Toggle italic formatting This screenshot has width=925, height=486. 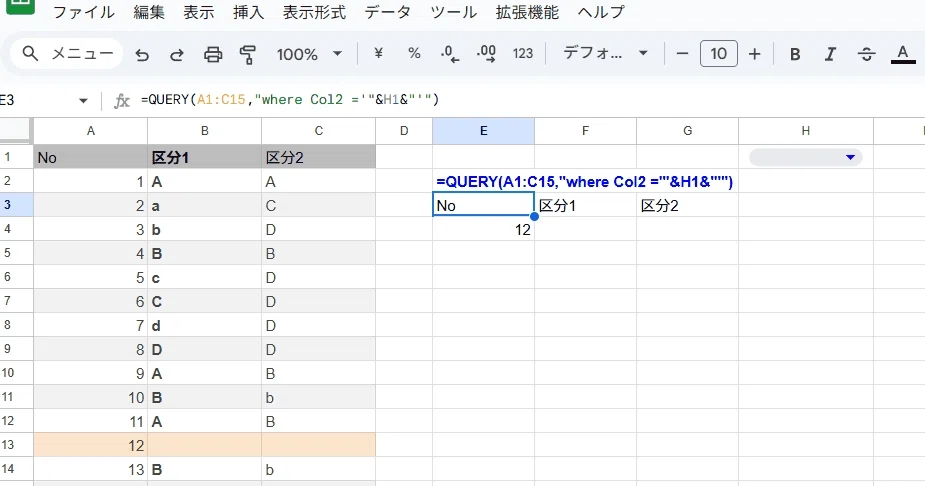[x=830, y=54]
